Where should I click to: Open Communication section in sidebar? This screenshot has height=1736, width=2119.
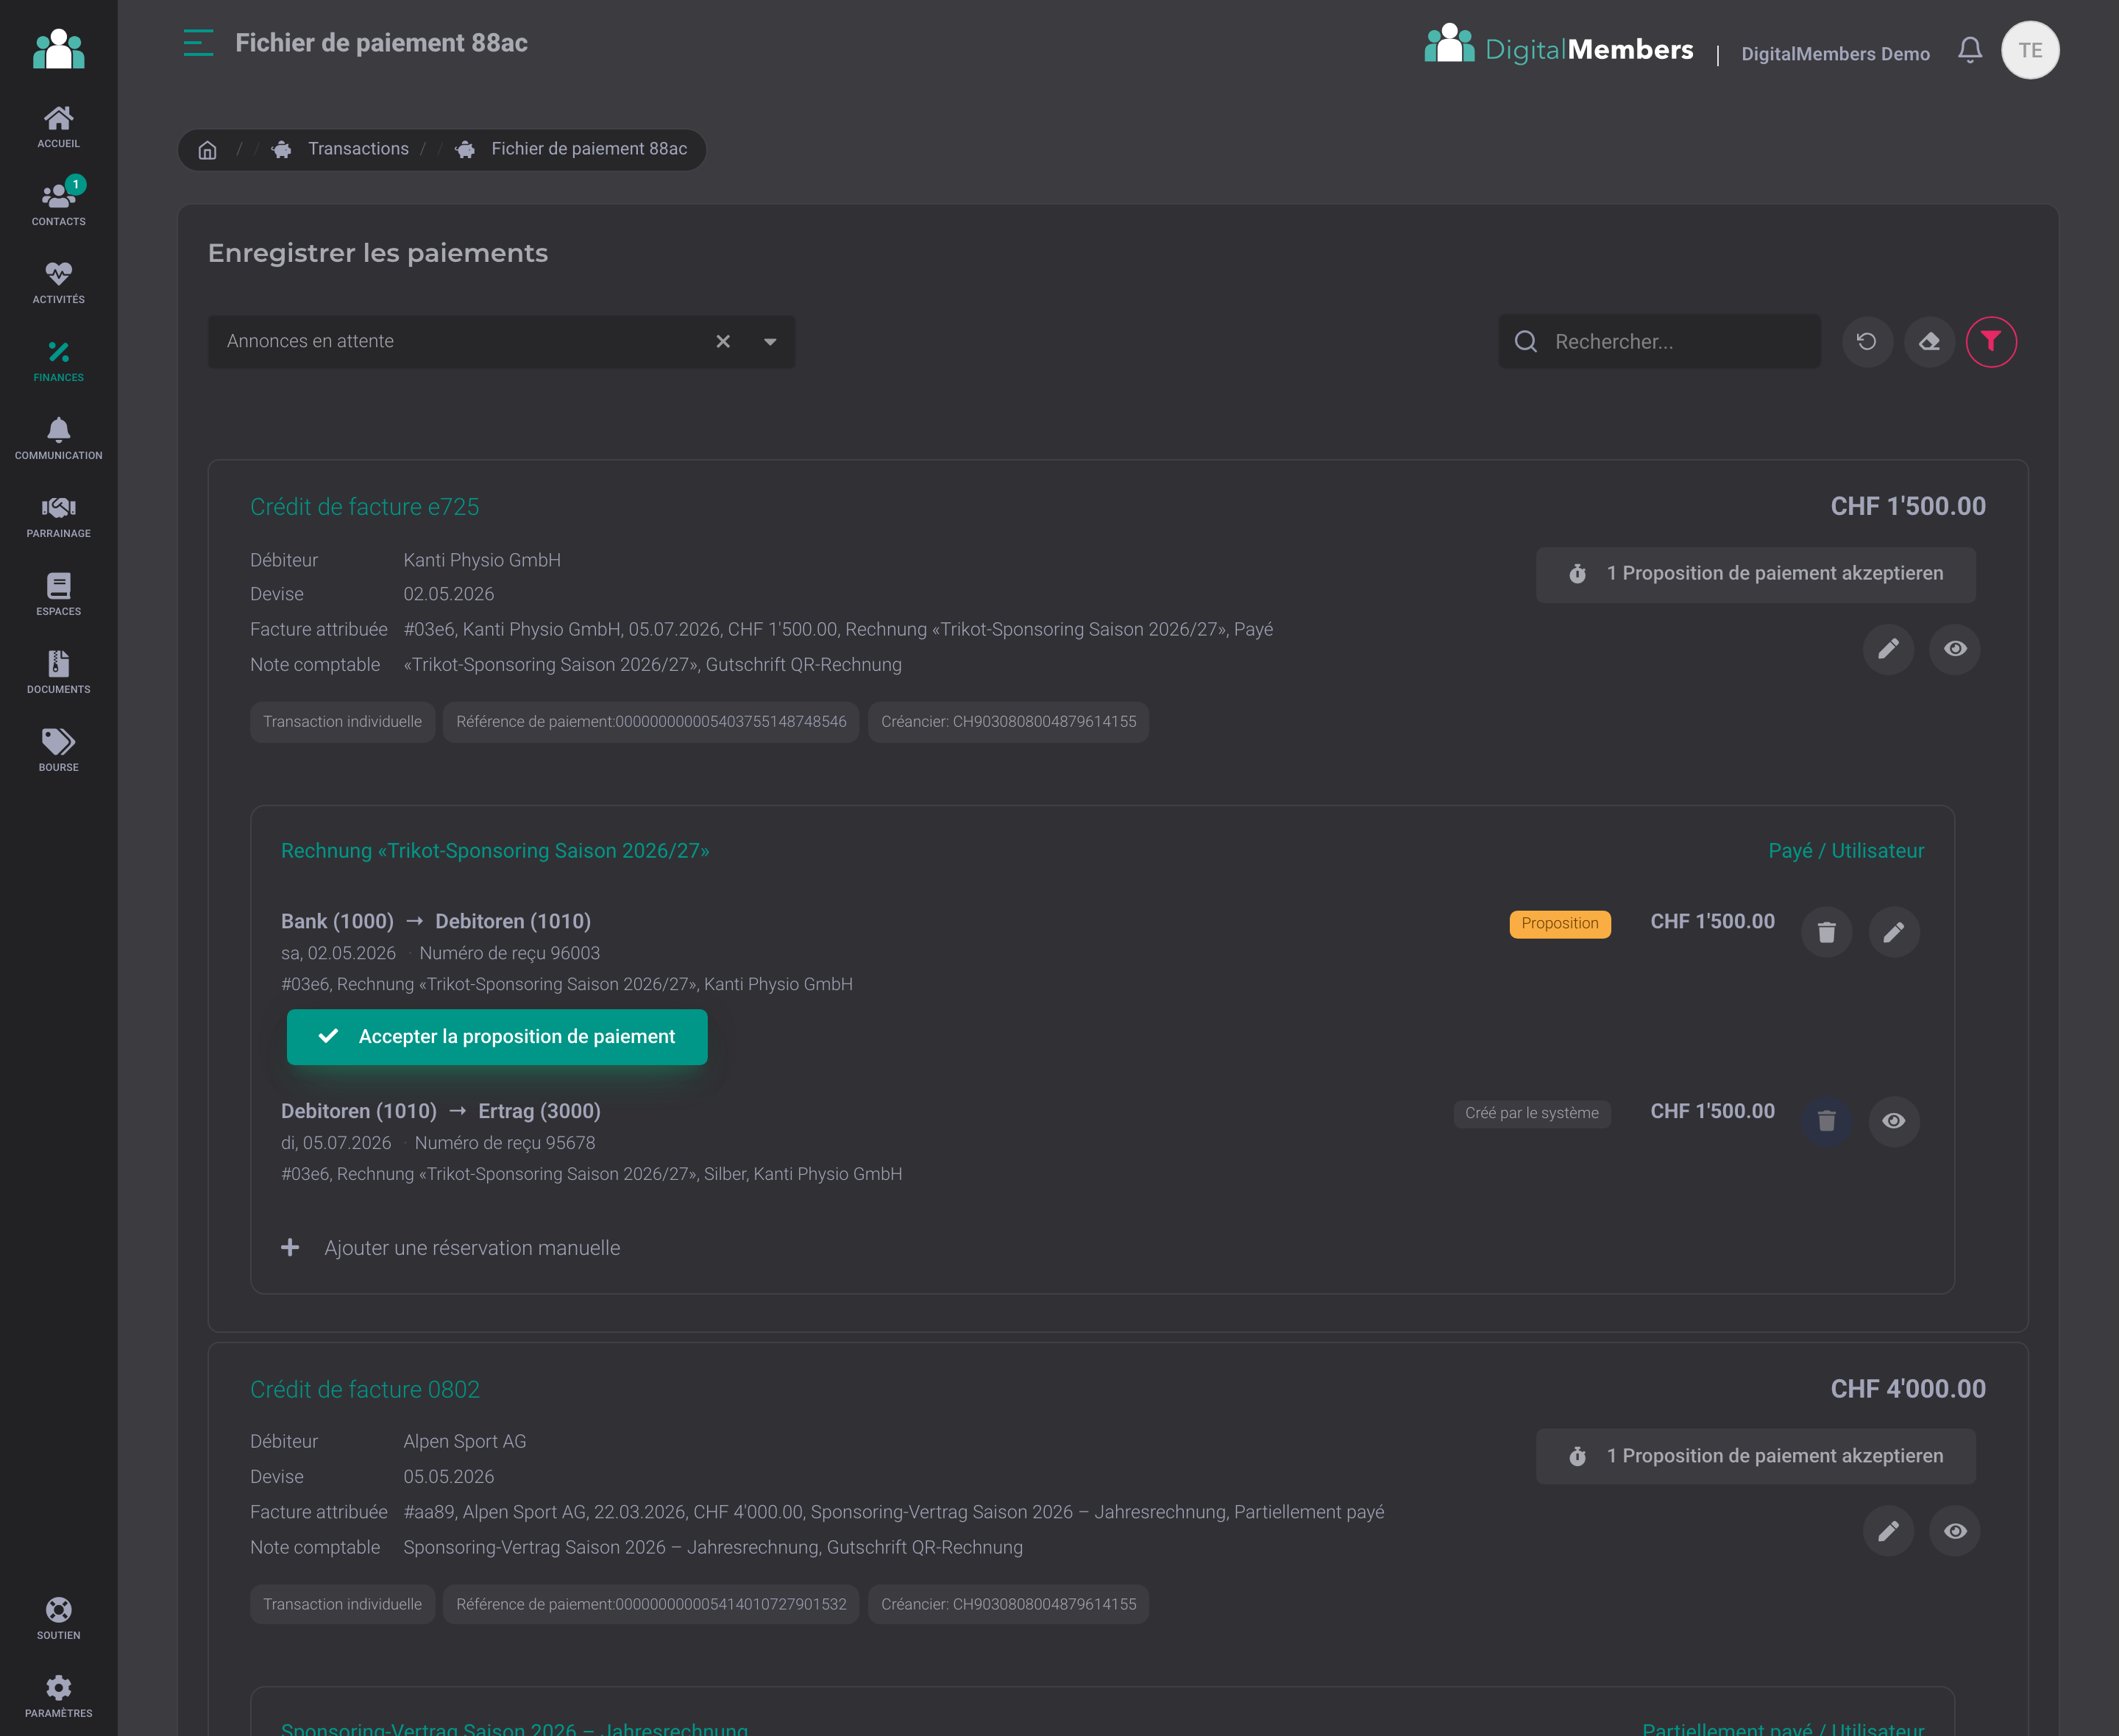[x=58, y=439]
